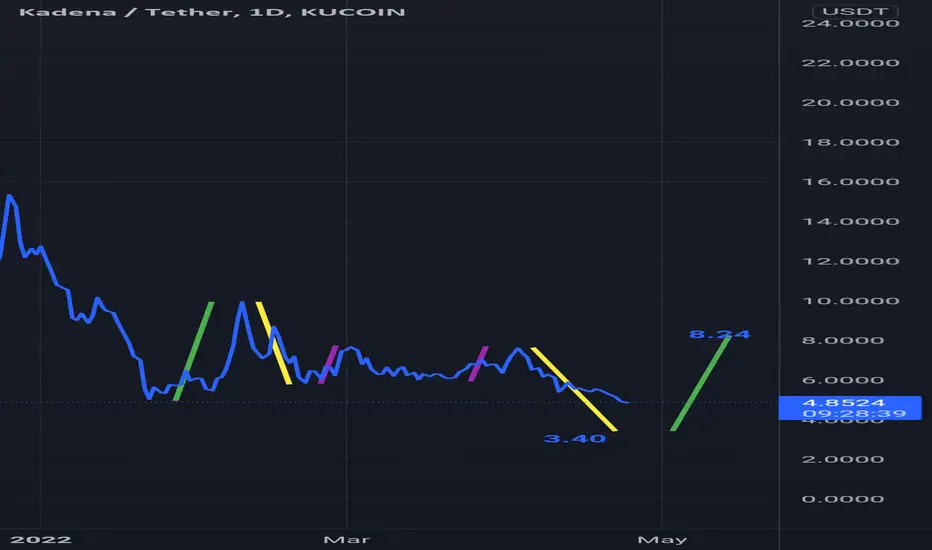Click the 18.0000 price axis label
932x550 pixels.
coord(851,142)
